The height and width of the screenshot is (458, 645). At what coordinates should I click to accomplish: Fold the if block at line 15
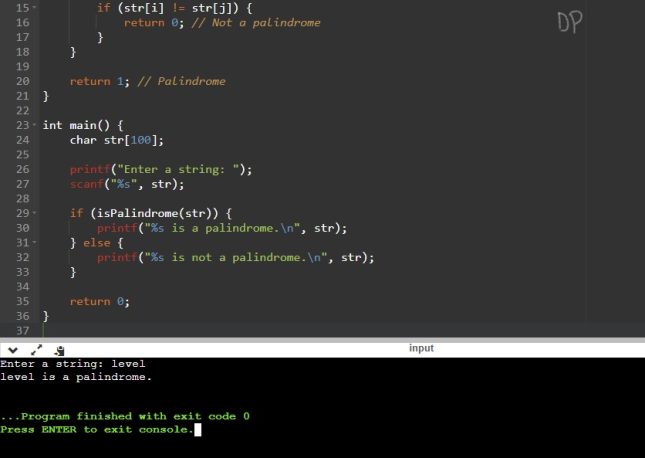tap(34, 7)
